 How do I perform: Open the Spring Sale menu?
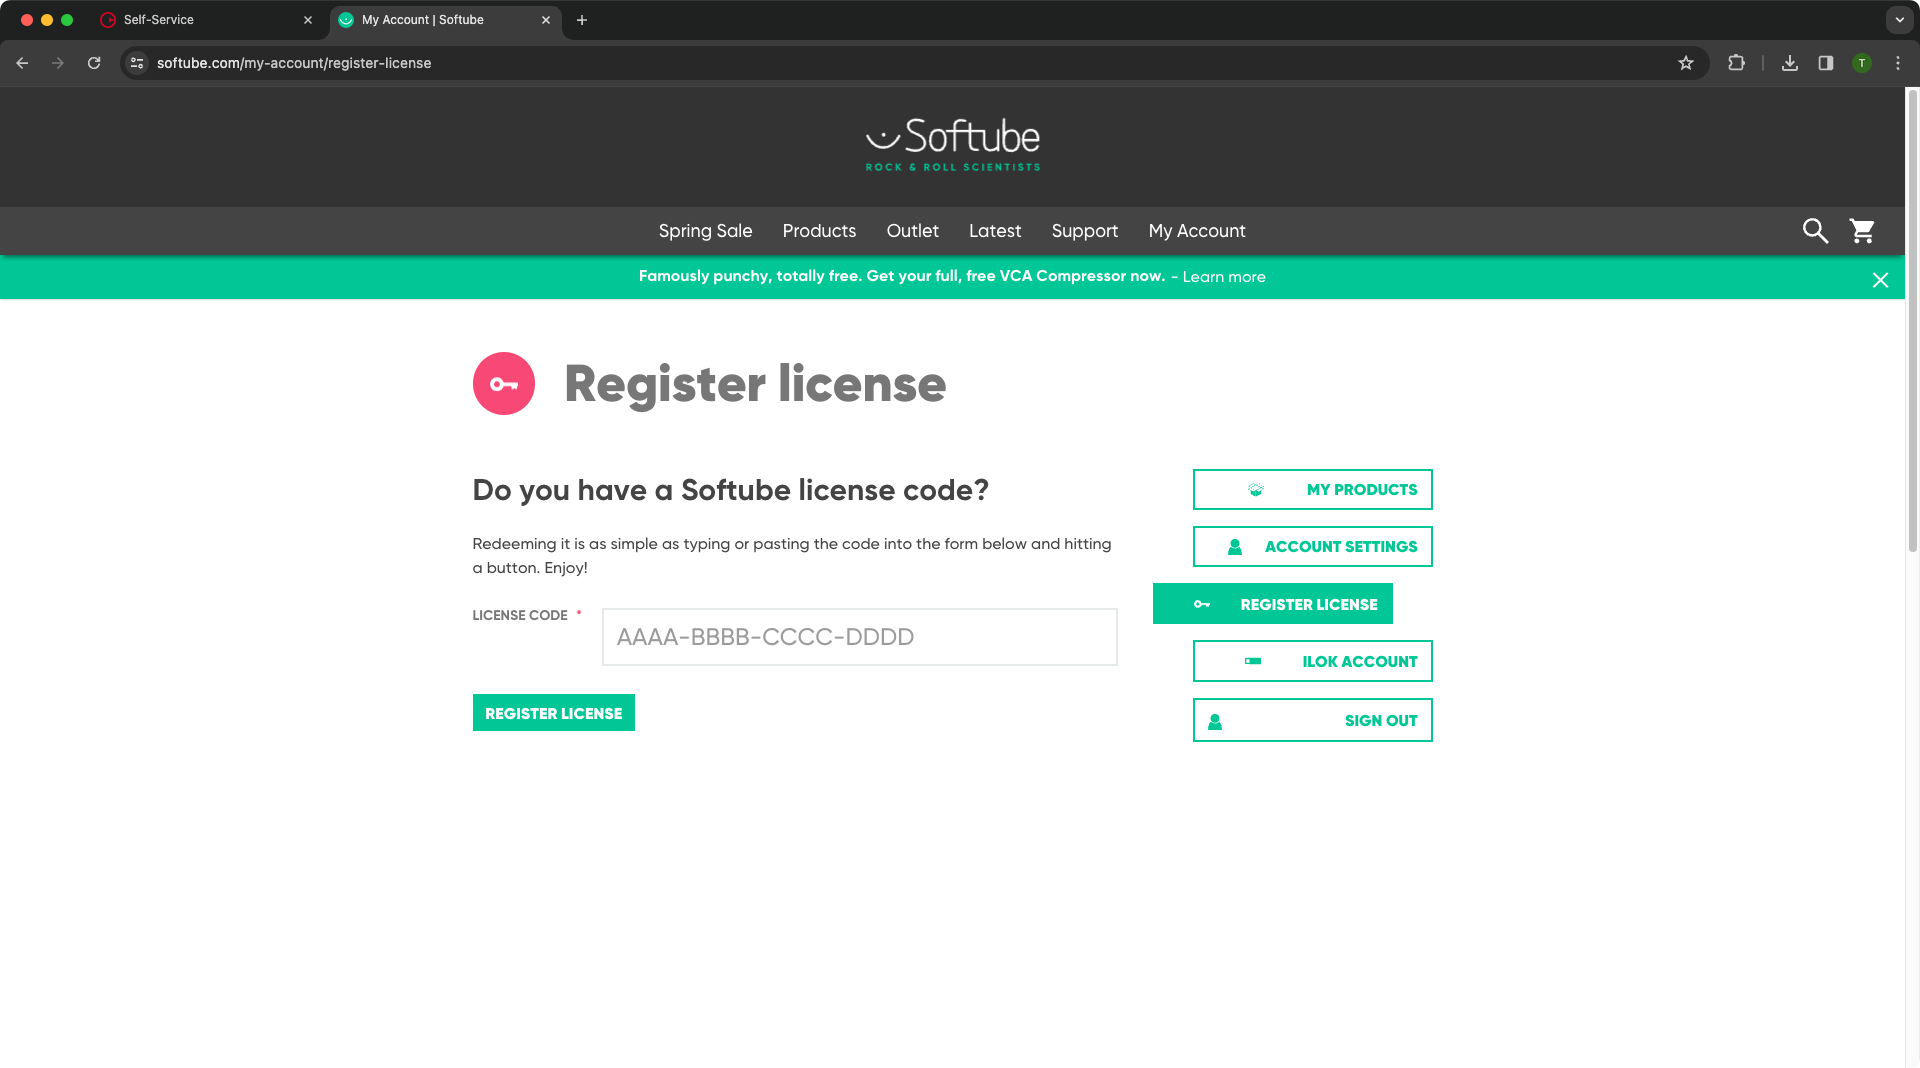[x=705, y=231]
